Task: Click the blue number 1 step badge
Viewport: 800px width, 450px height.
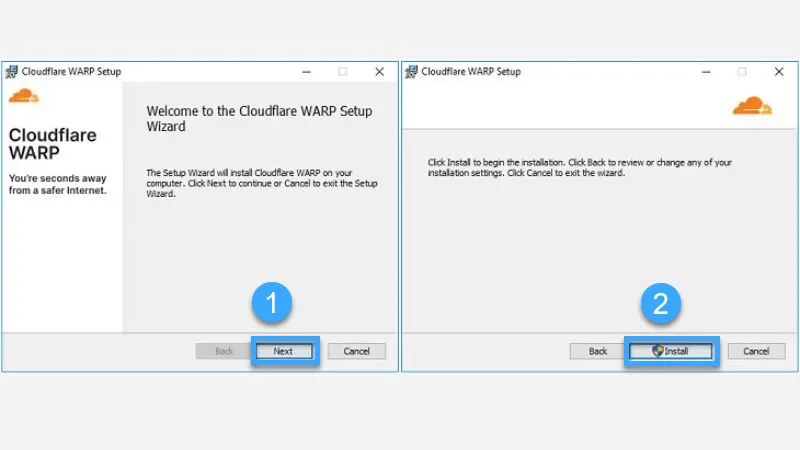Action: [x=271, y=304]
